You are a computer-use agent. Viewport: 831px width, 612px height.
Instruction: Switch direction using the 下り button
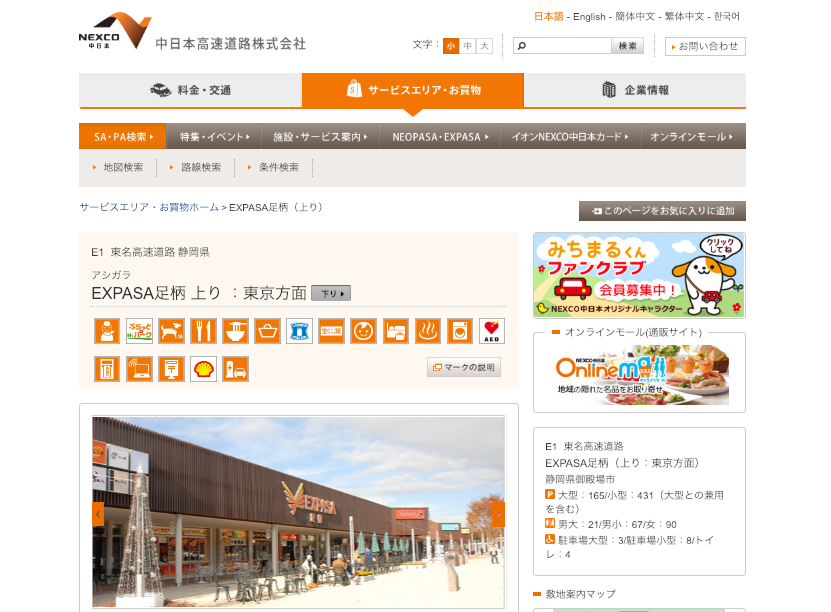tap(331, 293)
